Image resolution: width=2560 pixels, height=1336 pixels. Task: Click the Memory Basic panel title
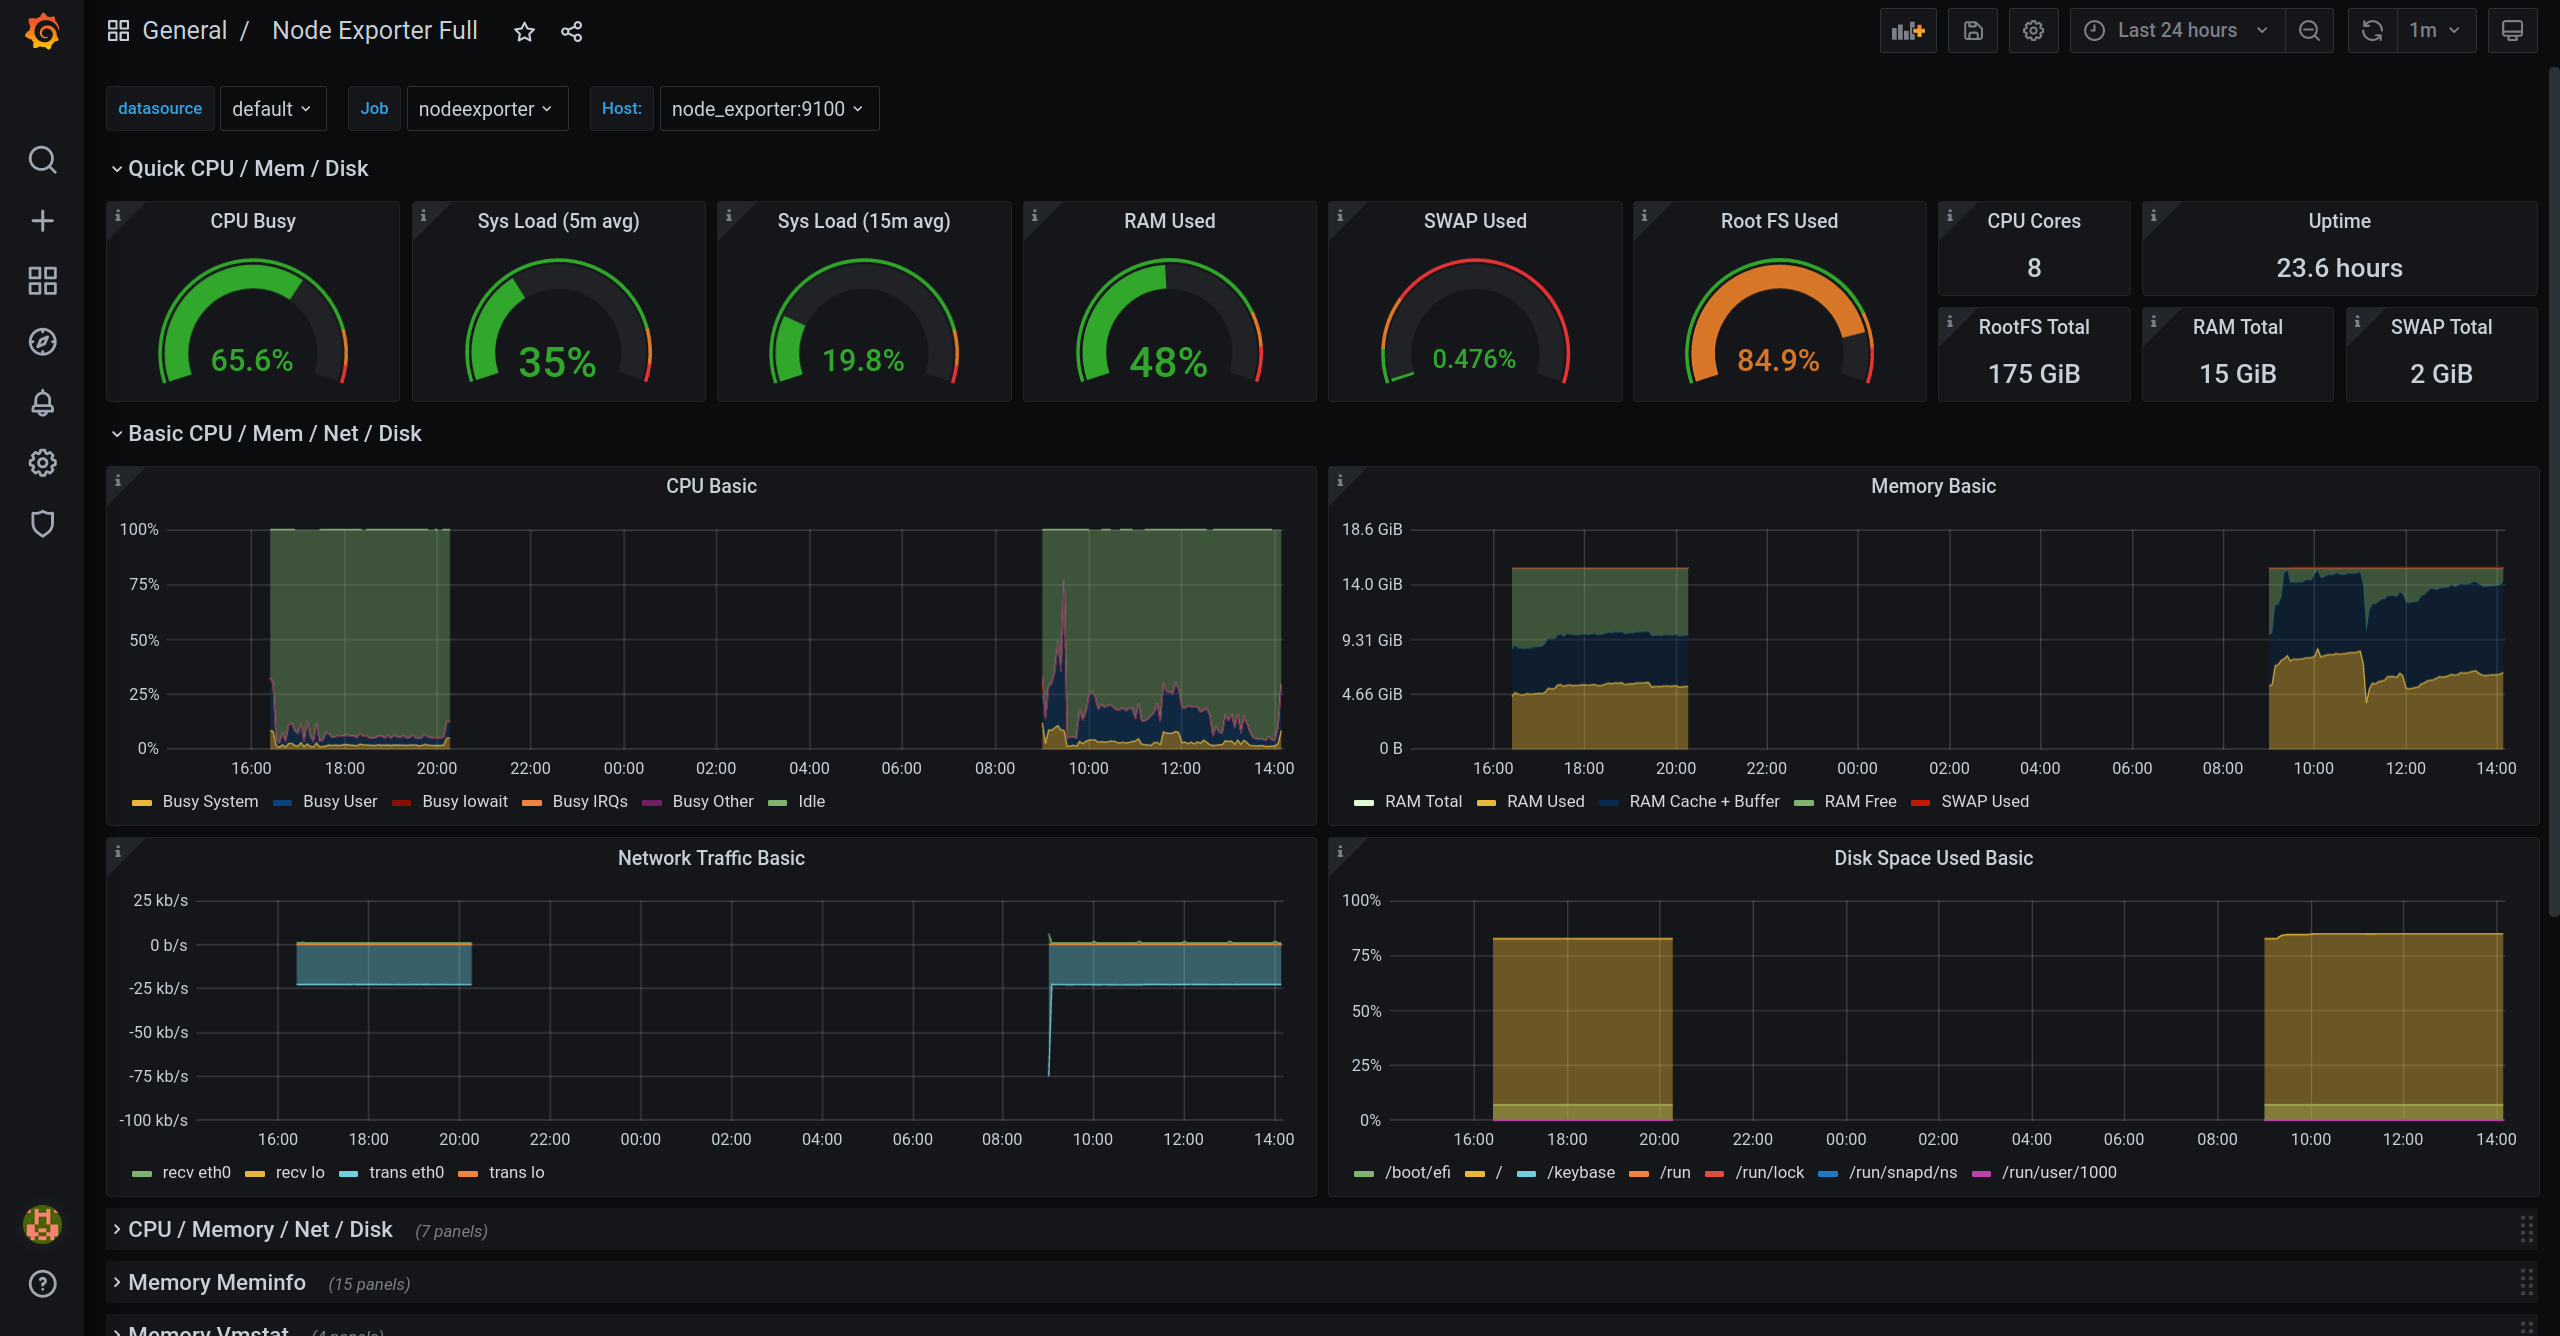point(1932,487)
